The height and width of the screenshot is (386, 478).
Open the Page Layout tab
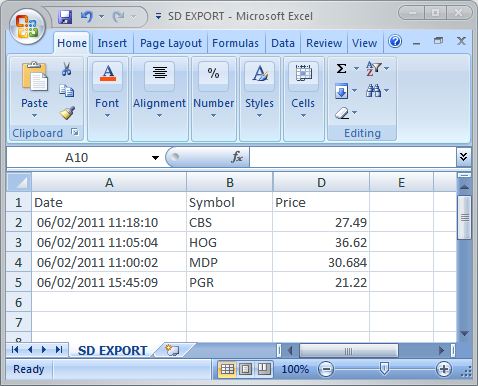click(x=171, y=43)
